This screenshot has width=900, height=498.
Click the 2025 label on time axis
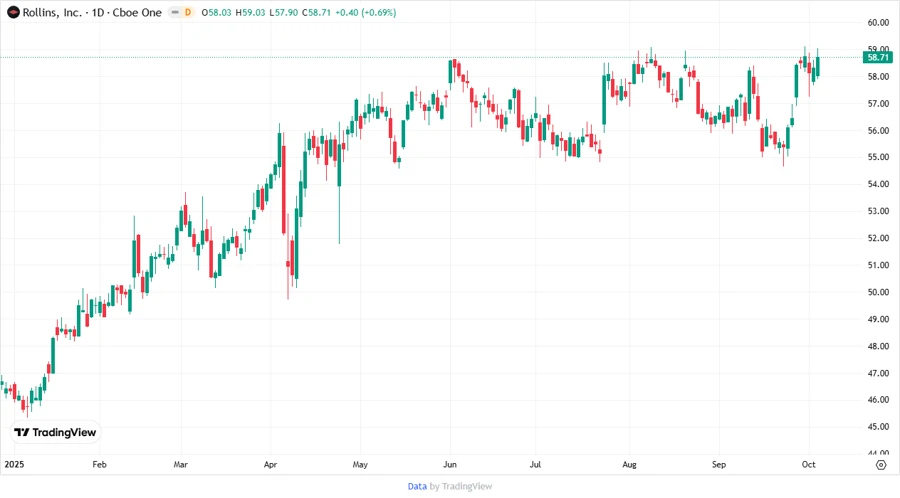[13, 465]
